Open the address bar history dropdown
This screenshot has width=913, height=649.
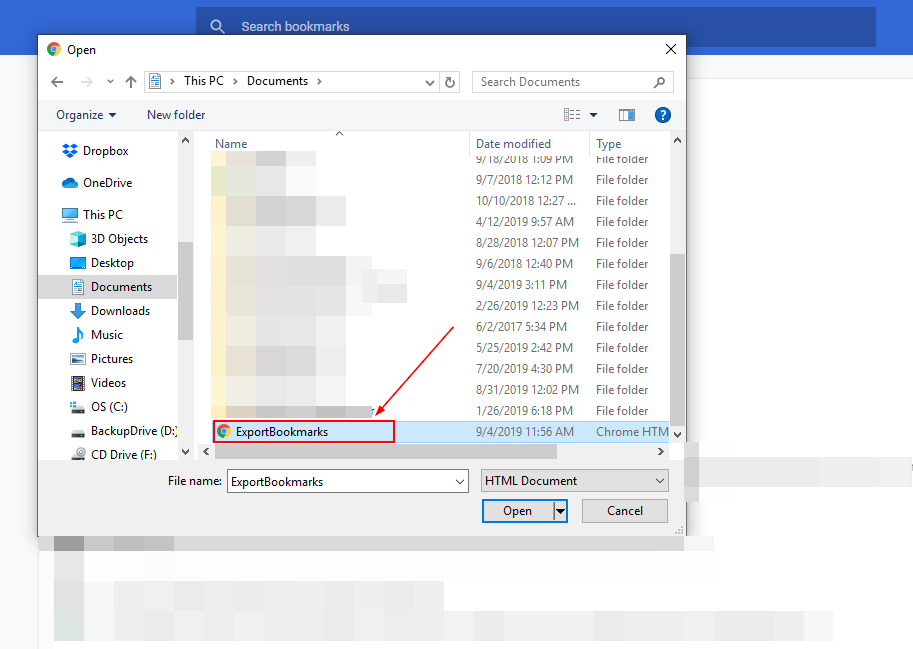(430, 83)
